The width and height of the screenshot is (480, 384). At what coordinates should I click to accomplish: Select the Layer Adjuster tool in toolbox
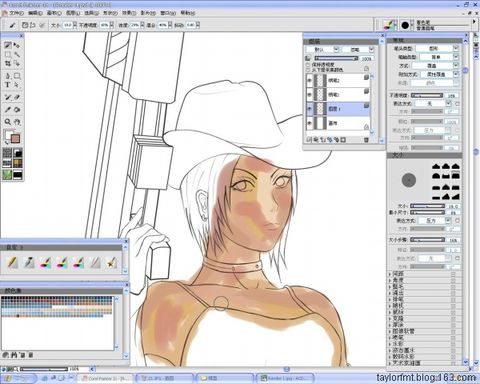[x=17, y=45]
